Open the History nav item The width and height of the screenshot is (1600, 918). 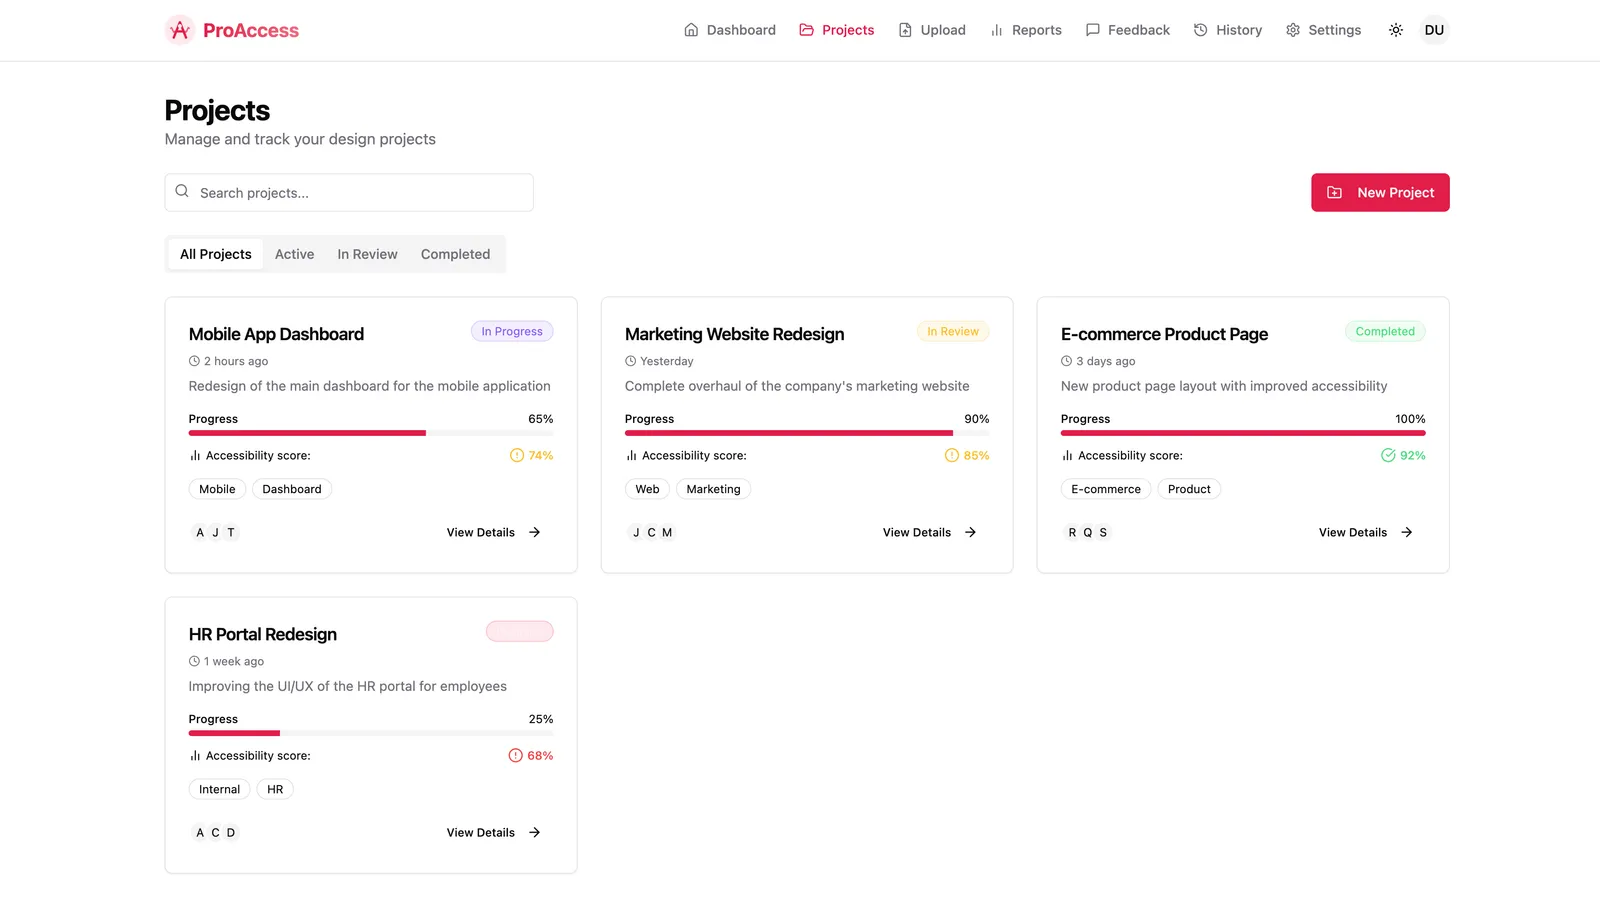coord(1227,30)
